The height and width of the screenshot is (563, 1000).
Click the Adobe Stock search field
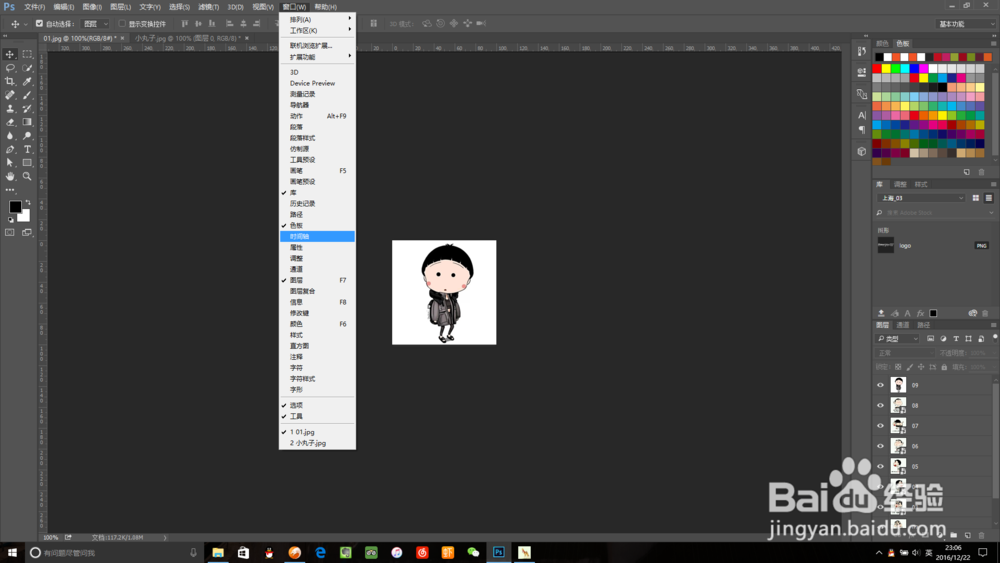[x=935, y=213]
